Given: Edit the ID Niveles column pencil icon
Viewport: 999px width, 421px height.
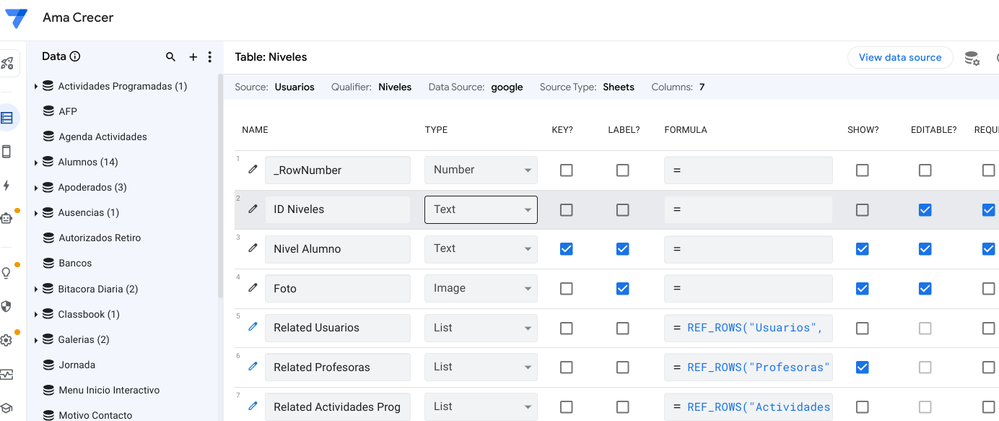Looking at the screenshot, I should (x=253, y=209).
